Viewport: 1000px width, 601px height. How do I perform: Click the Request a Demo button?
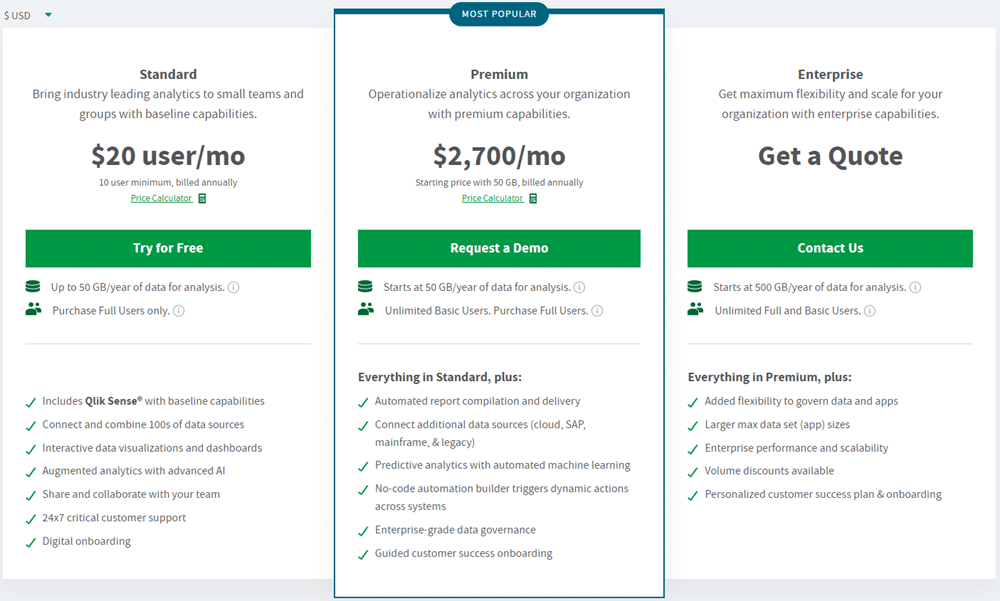click(x=498, y=247)
